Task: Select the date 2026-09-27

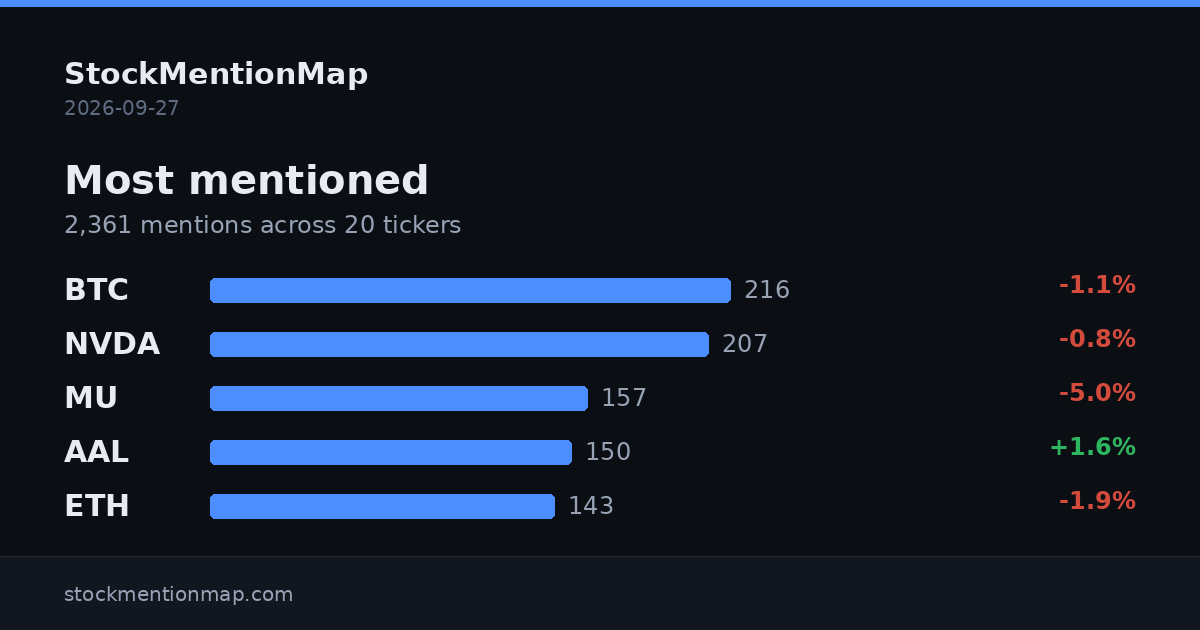Action: coord(122,108)
